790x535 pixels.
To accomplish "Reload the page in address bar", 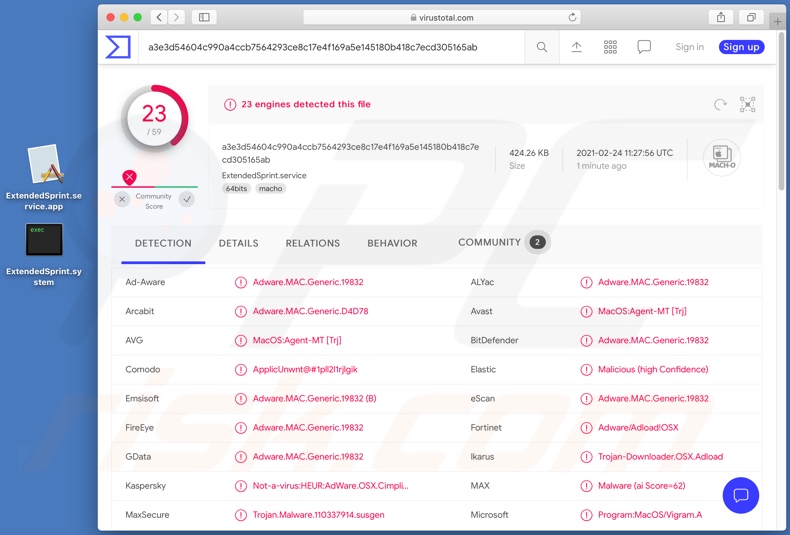I will pos(572,17).
